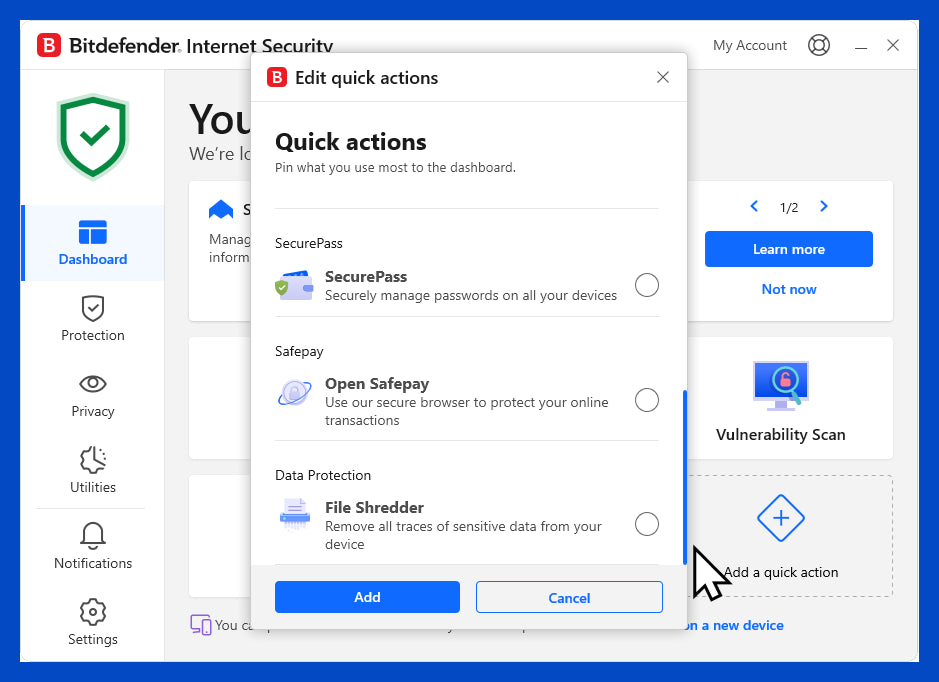This screenshot has height=682, width=939.
Task: Go to the Protection section
Action: [x=93, y=319]
